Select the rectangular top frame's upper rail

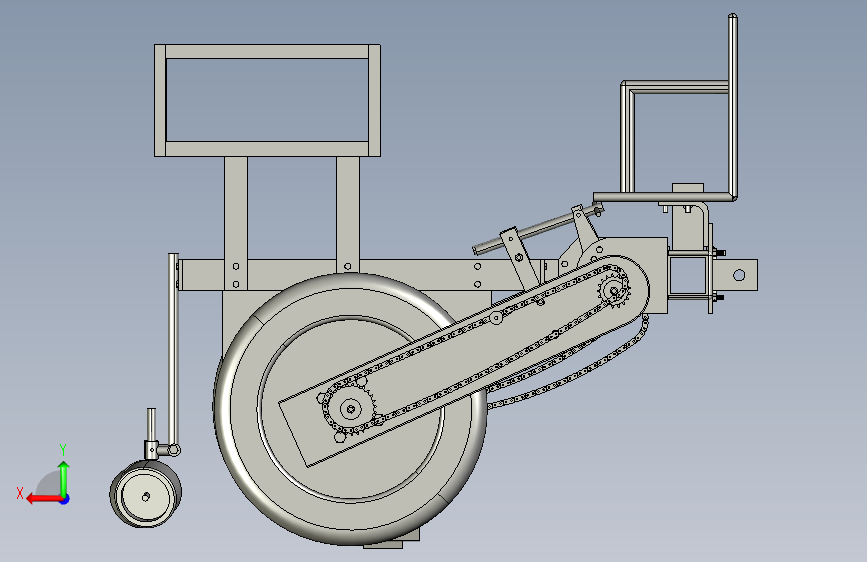pos(267,51)
